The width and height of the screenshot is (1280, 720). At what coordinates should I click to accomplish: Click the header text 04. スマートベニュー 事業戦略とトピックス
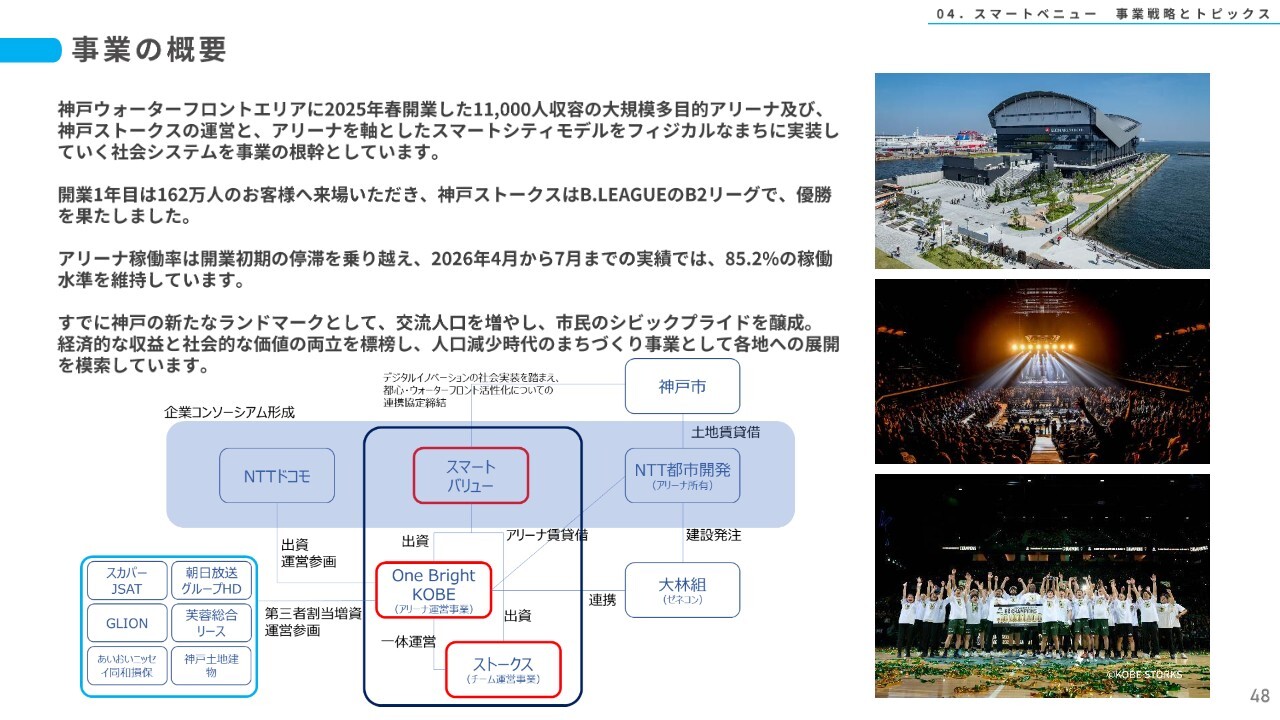[x=1103, y=13]
